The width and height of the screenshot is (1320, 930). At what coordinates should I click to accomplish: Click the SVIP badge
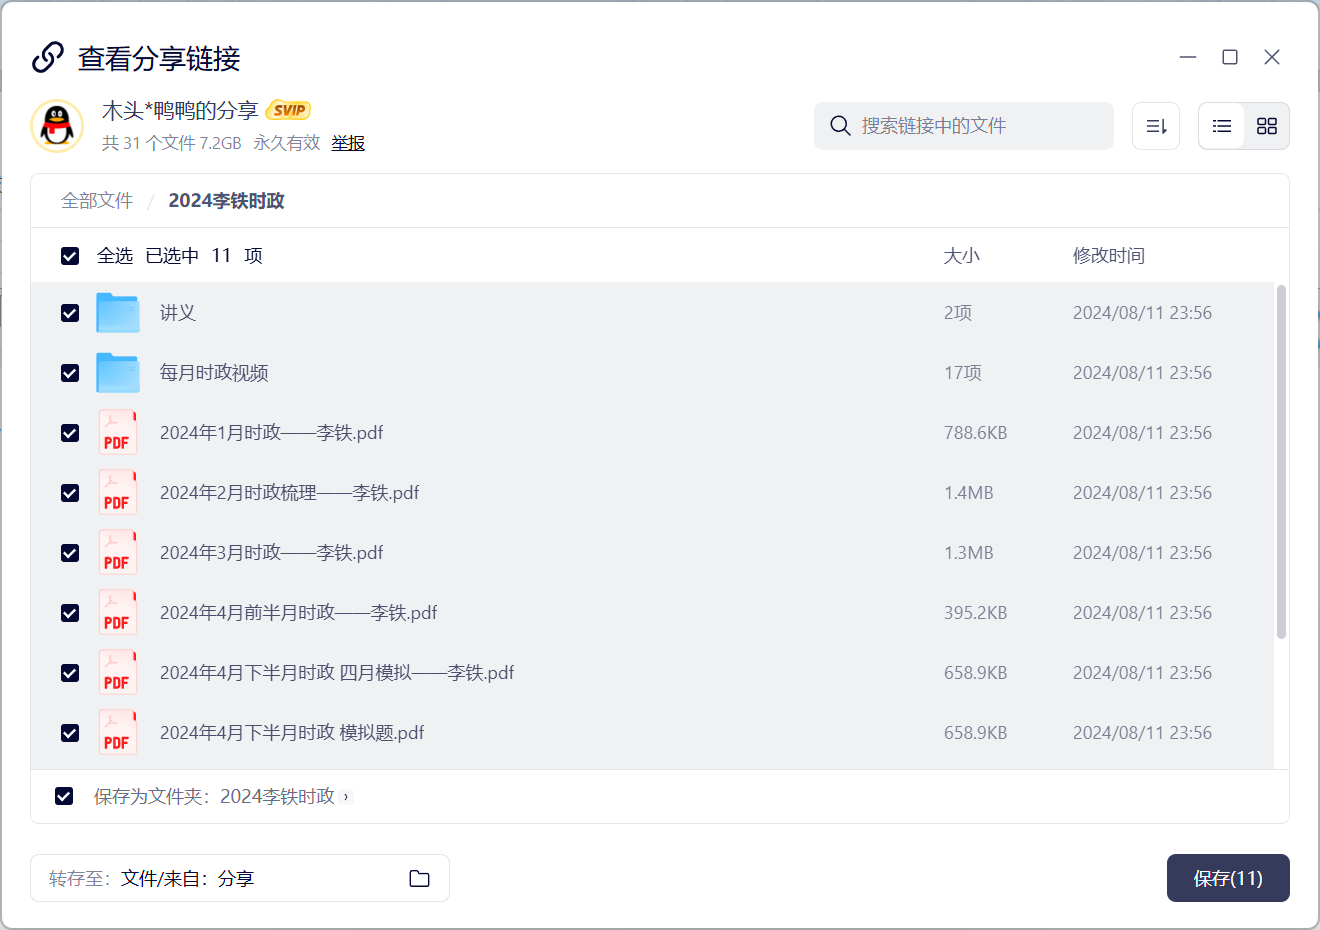[289, 110]
